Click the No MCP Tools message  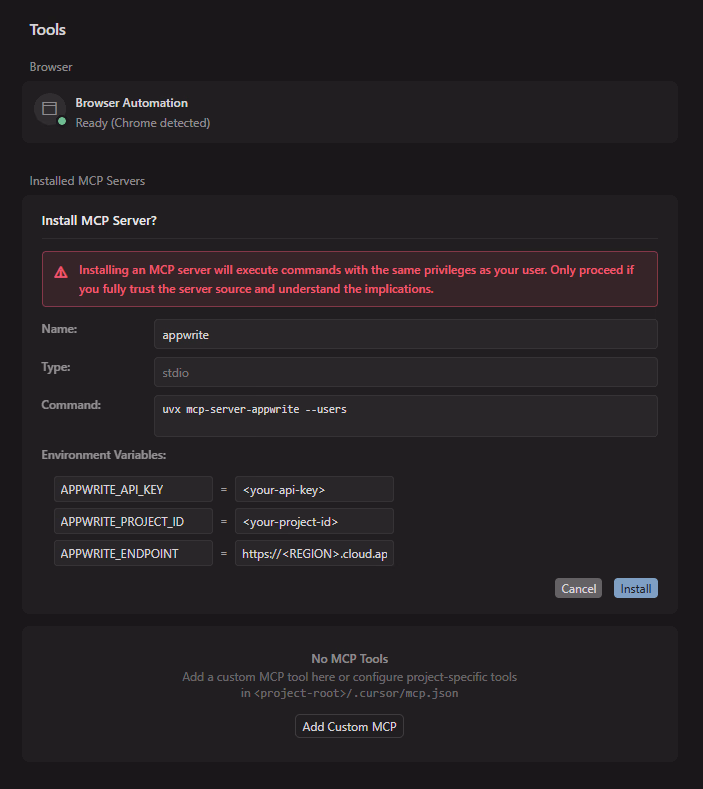(x=350, y=659)
